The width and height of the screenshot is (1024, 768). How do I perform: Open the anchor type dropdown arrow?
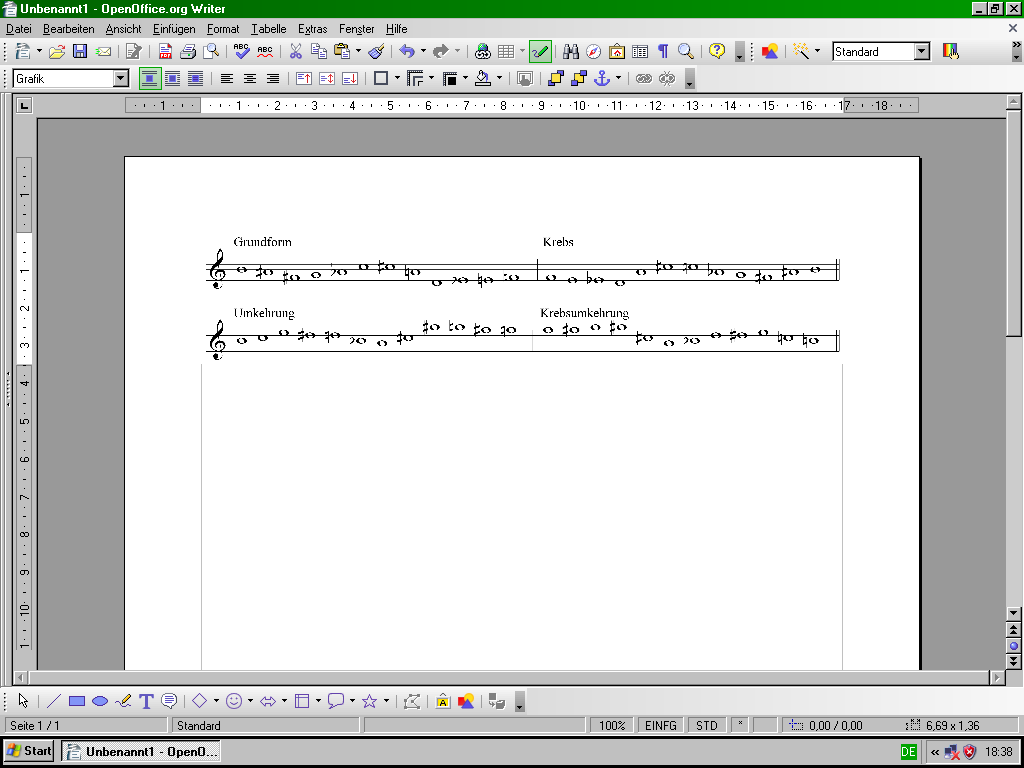coord(618,79)
